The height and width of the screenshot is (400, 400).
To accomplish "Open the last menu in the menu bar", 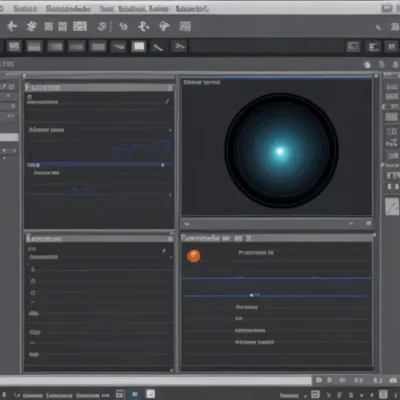I will pos(192,9).
